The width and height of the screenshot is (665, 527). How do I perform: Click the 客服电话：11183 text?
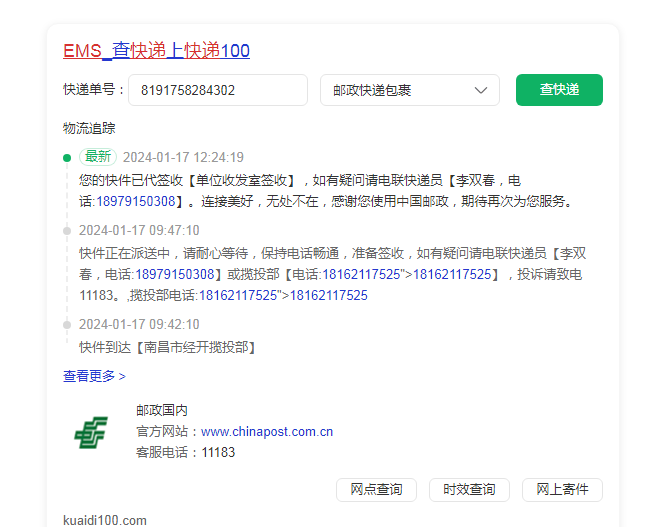tap(185, 452)
